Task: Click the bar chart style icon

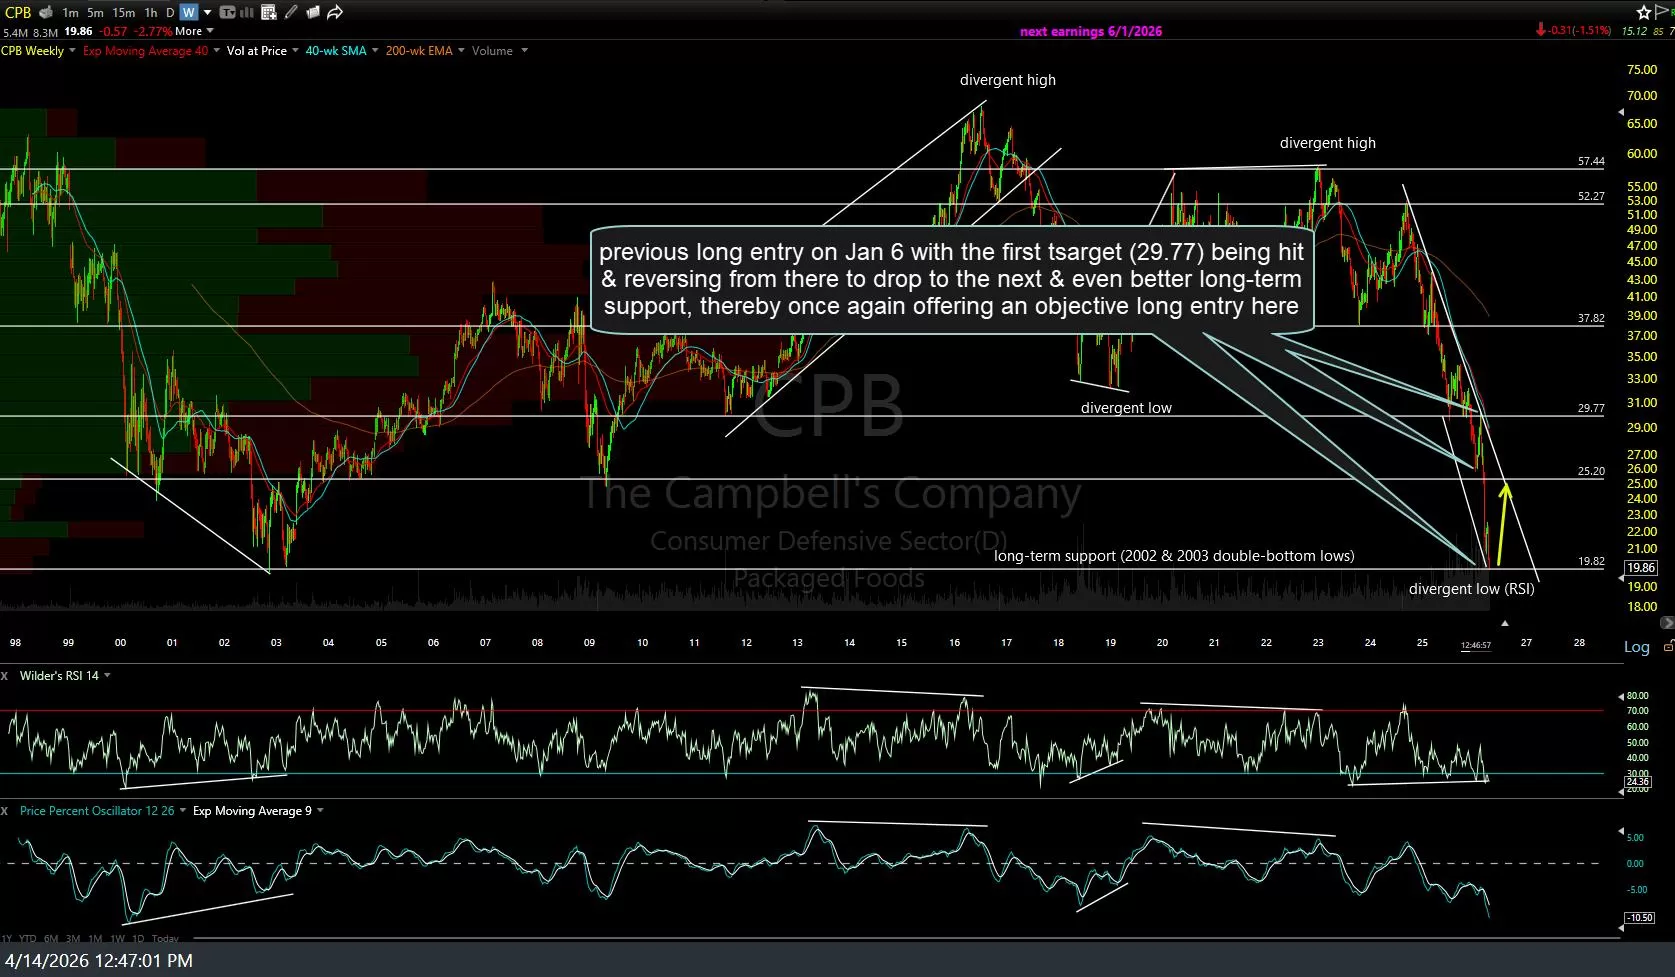Action: point(246,12)
